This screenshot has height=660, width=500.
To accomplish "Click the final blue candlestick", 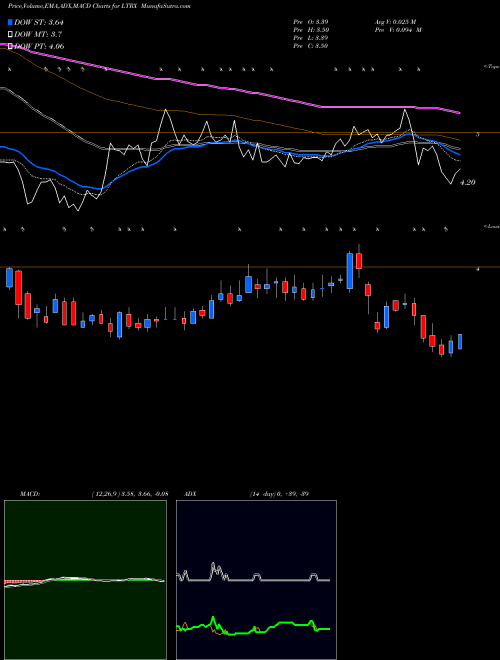I will tap(460, 341).
